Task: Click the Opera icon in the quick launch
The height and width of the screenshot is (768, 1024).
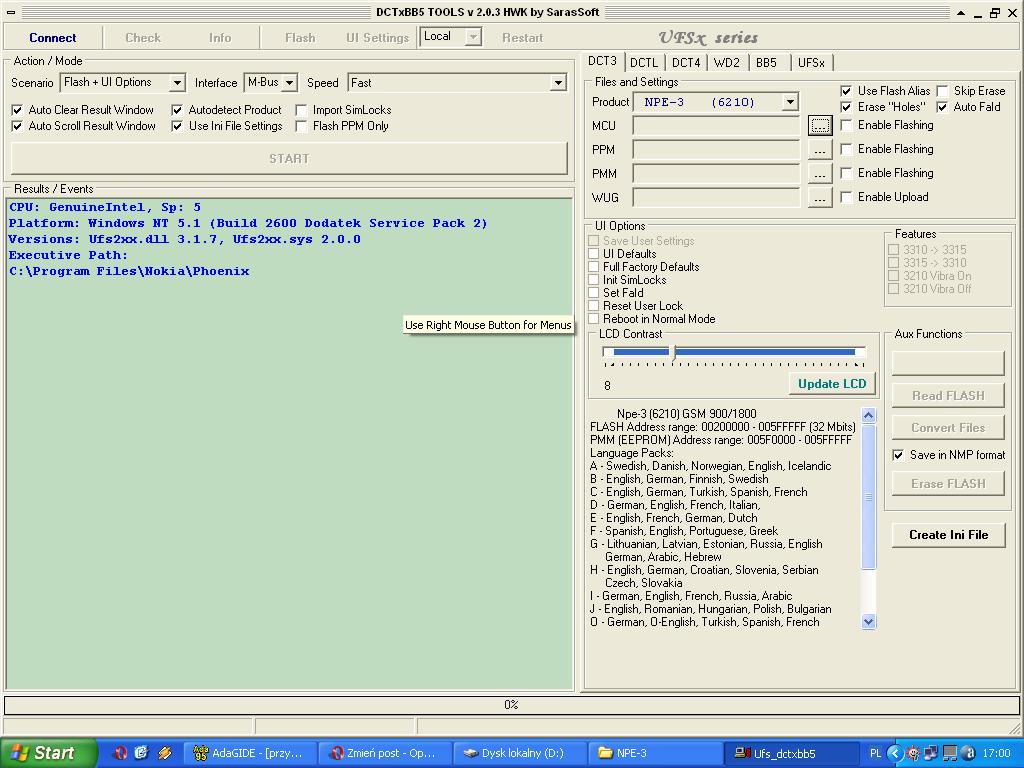Action: point(120,753)
